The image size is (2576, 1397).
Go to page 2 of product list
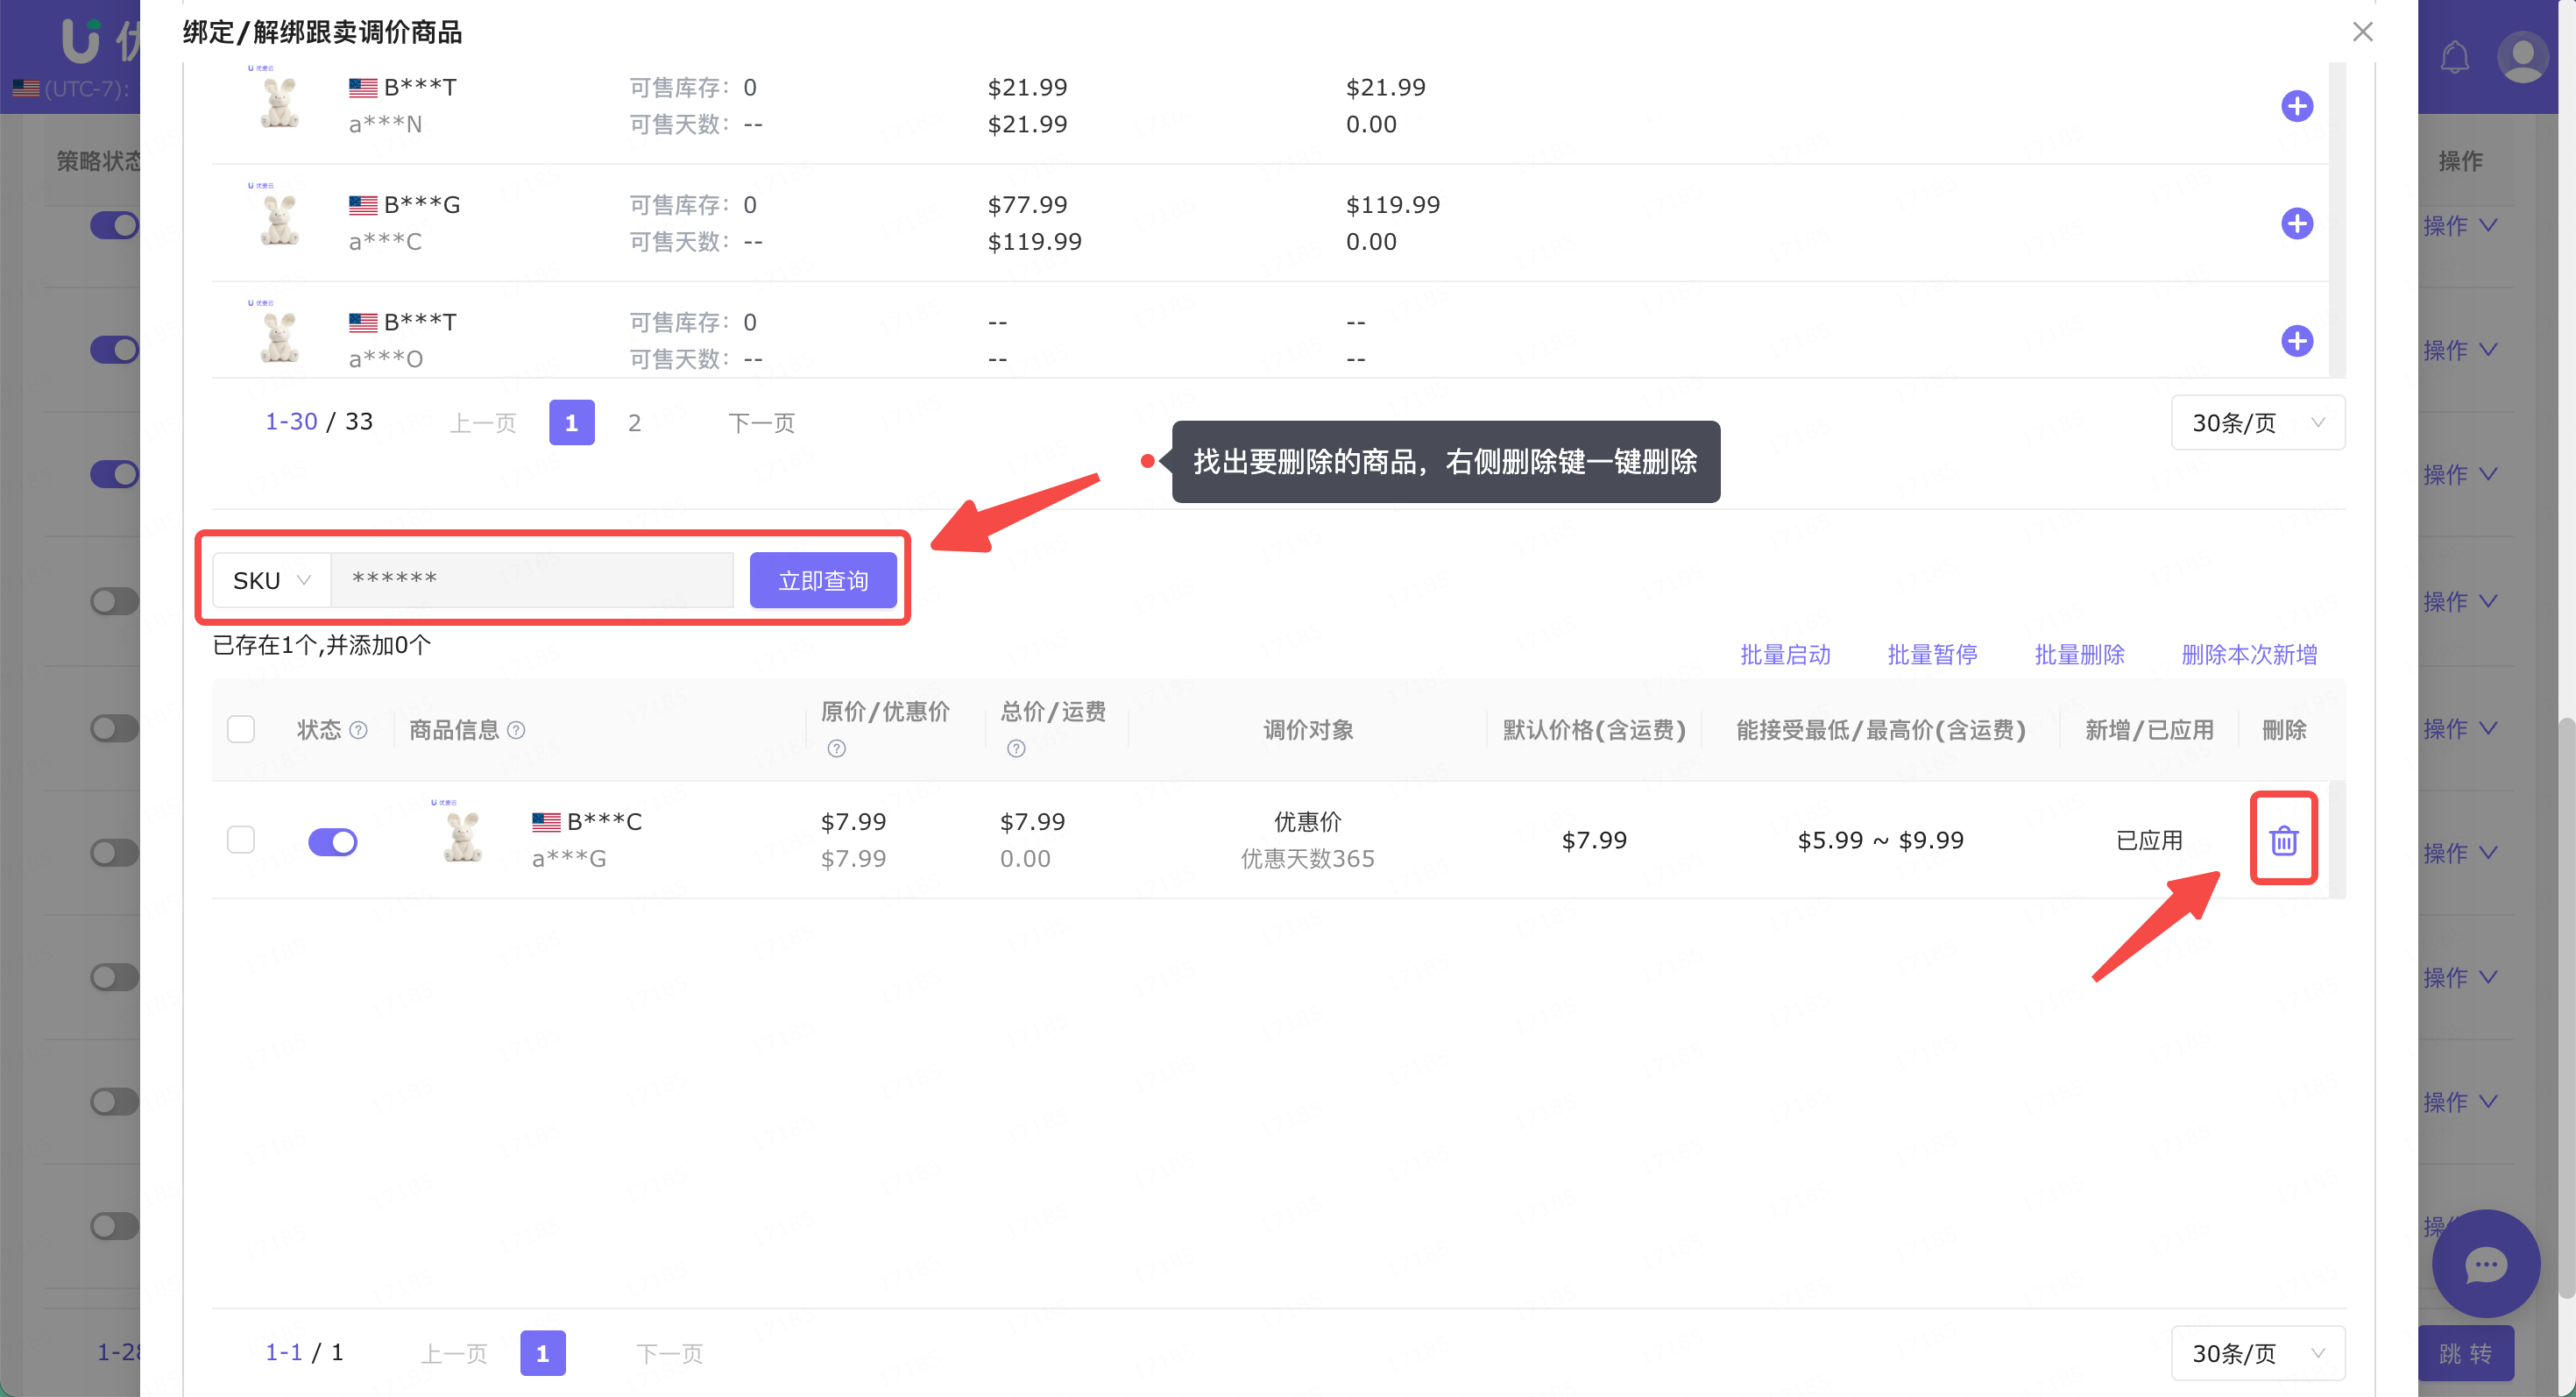[634, 423]
